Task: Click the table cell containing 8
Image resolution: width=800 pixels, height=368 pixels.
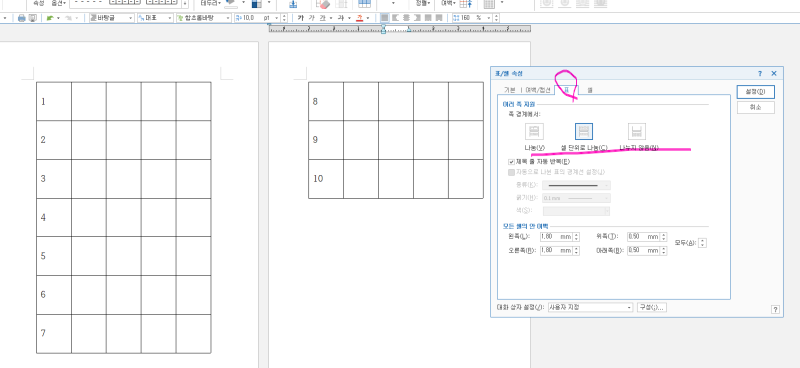Action: coord(326,101)
